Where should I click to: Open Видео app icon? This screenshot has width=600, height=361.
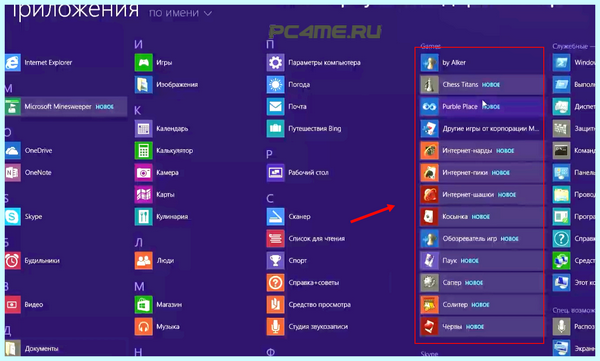[x=12, y=305]
